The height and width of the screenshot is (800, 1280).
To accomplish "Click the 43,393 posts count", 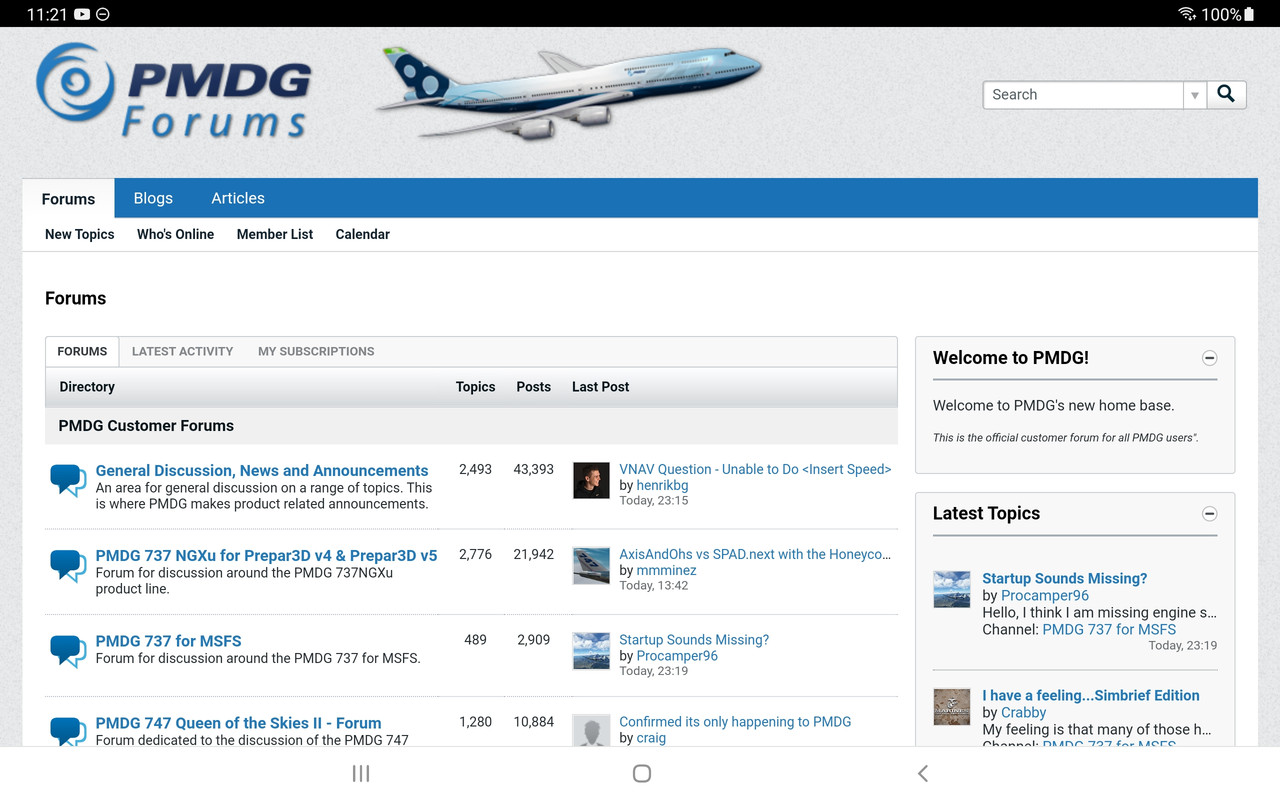I will [534, 469].
